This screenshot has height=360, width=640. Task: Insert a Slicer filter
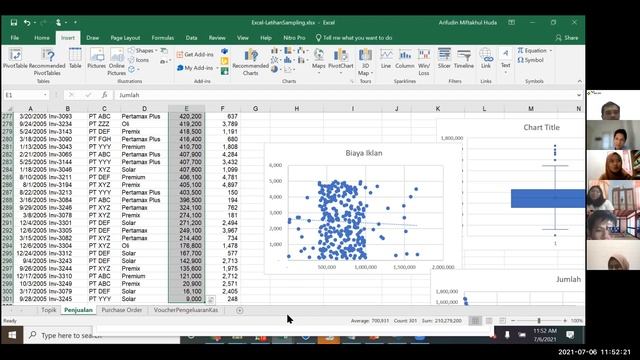[x=444, y=58]
